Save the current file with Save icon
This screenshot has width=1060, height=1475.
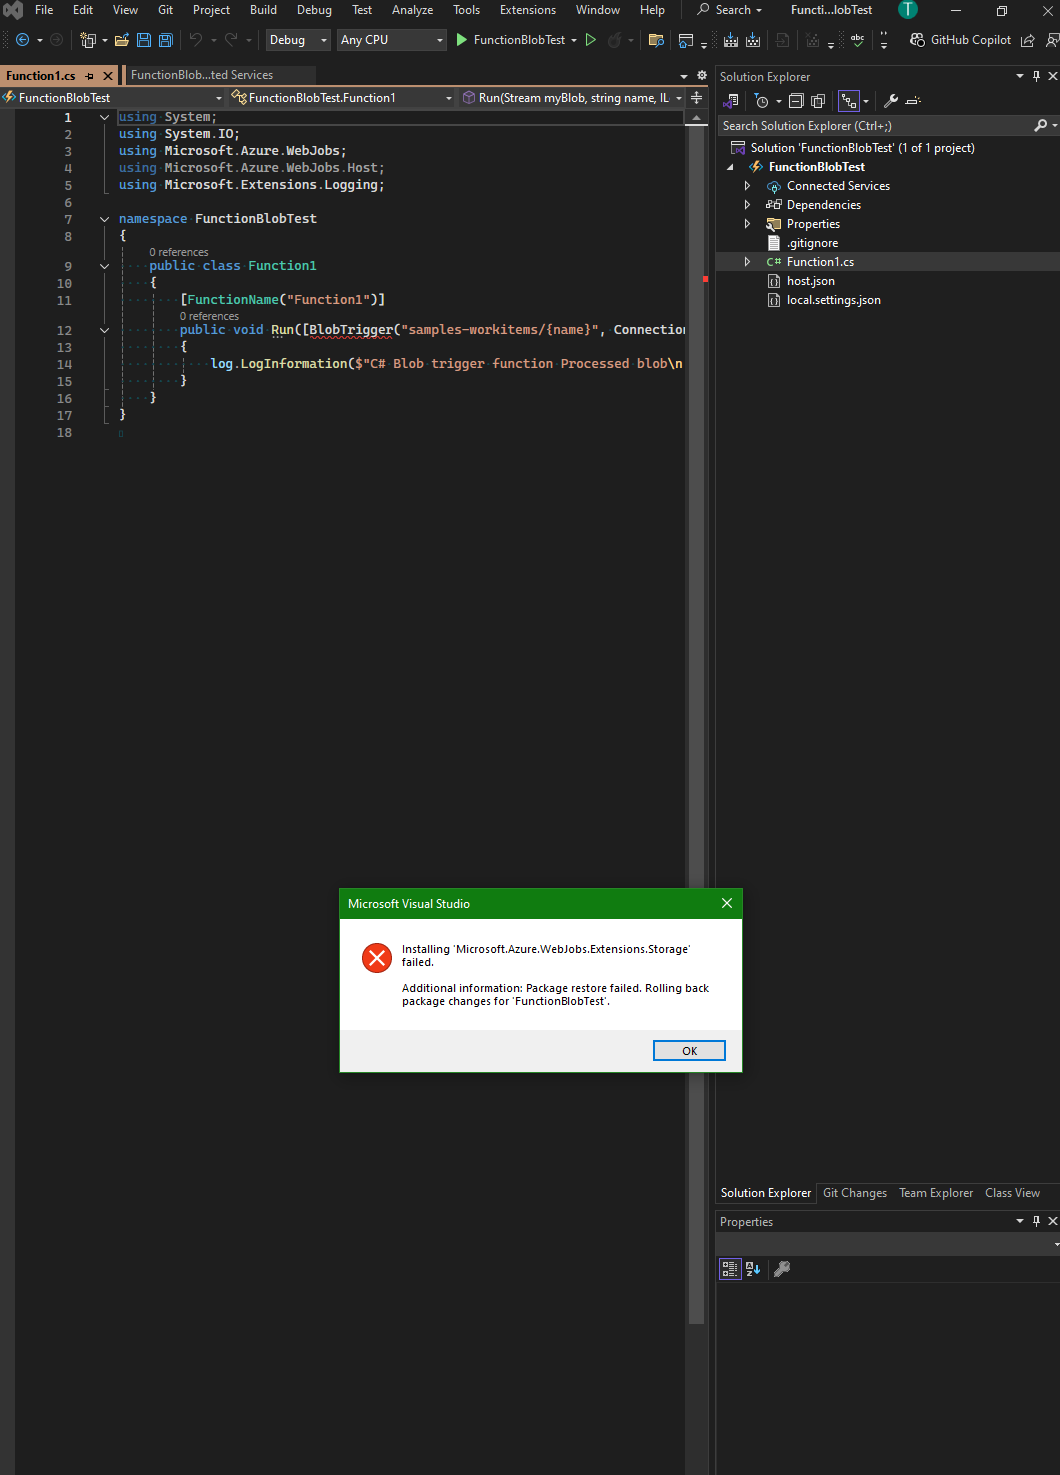click(x=144, y=40)
